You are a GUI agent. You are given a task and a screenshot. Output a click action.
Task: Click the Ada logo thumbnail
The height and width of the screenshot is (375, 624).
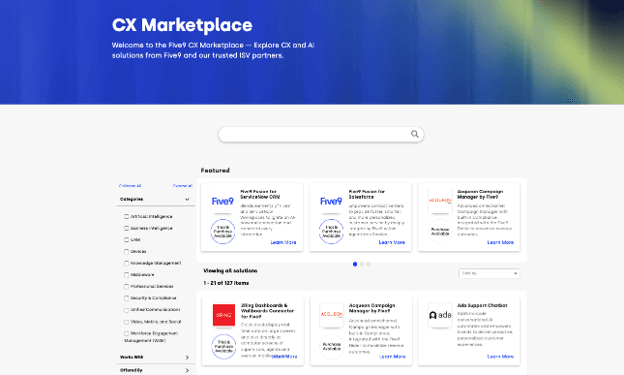440,315
